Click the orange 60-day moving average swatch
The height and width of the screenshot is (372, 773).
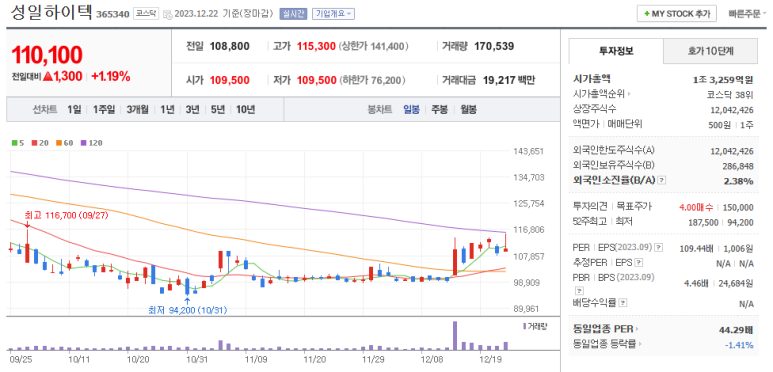click(58, 143)
